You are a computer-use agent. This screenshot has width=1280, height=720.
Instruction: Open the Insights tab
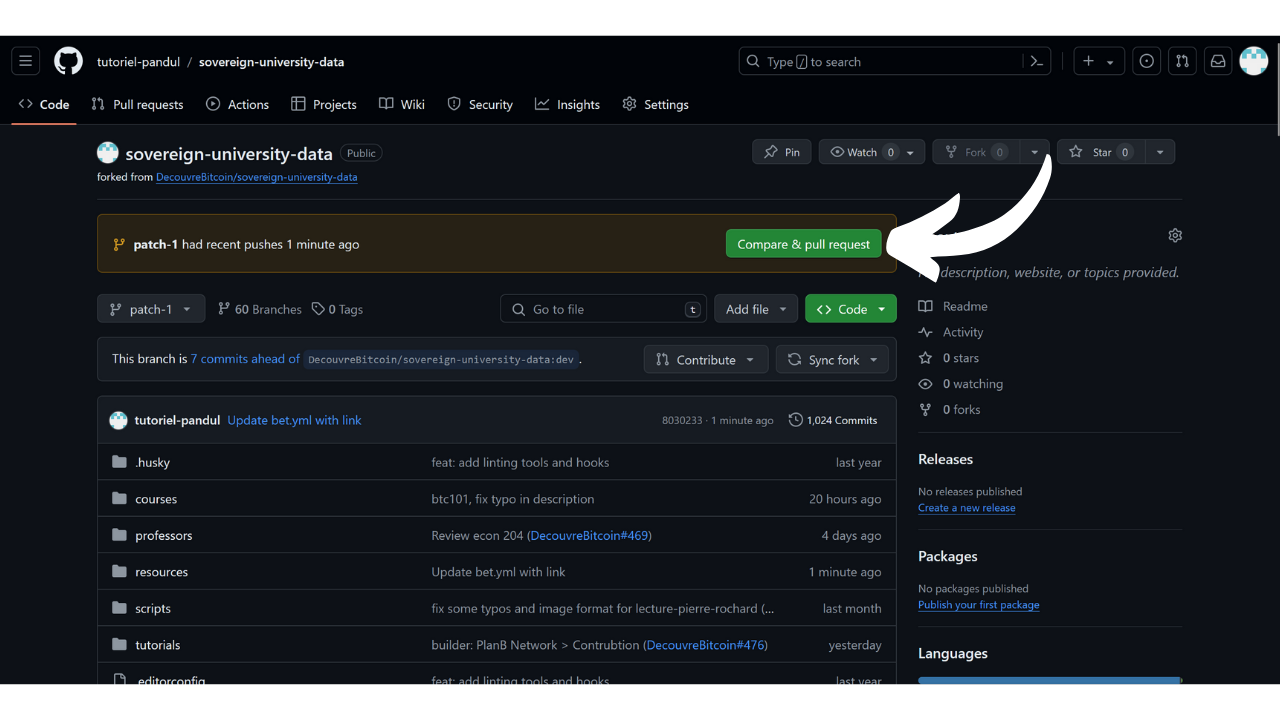[567, 104]
